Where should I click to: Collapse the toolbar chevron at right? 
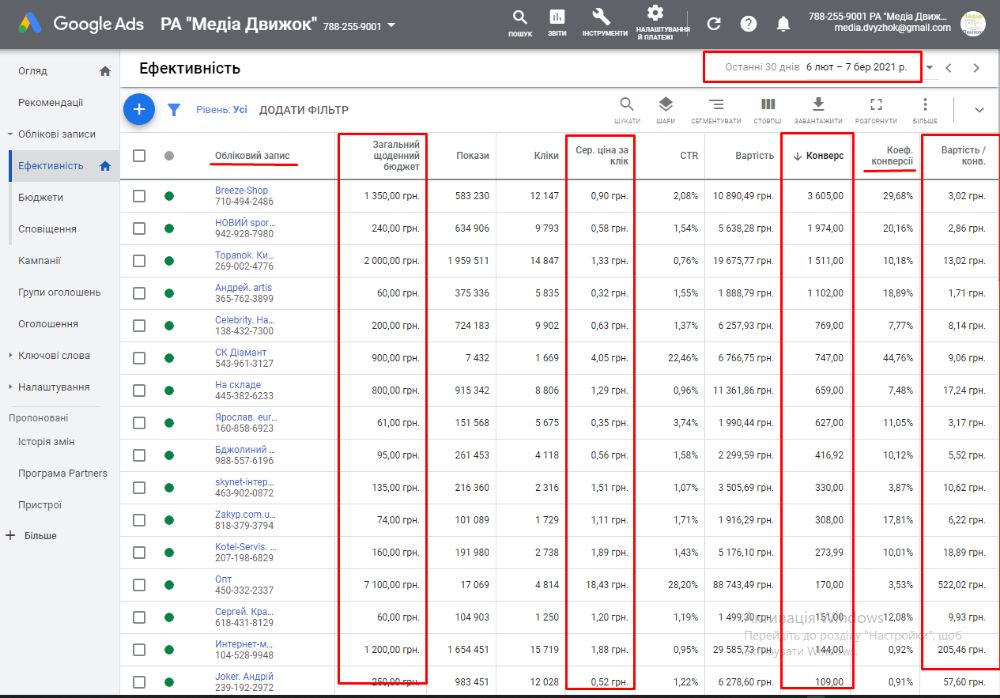click(979, 110)
